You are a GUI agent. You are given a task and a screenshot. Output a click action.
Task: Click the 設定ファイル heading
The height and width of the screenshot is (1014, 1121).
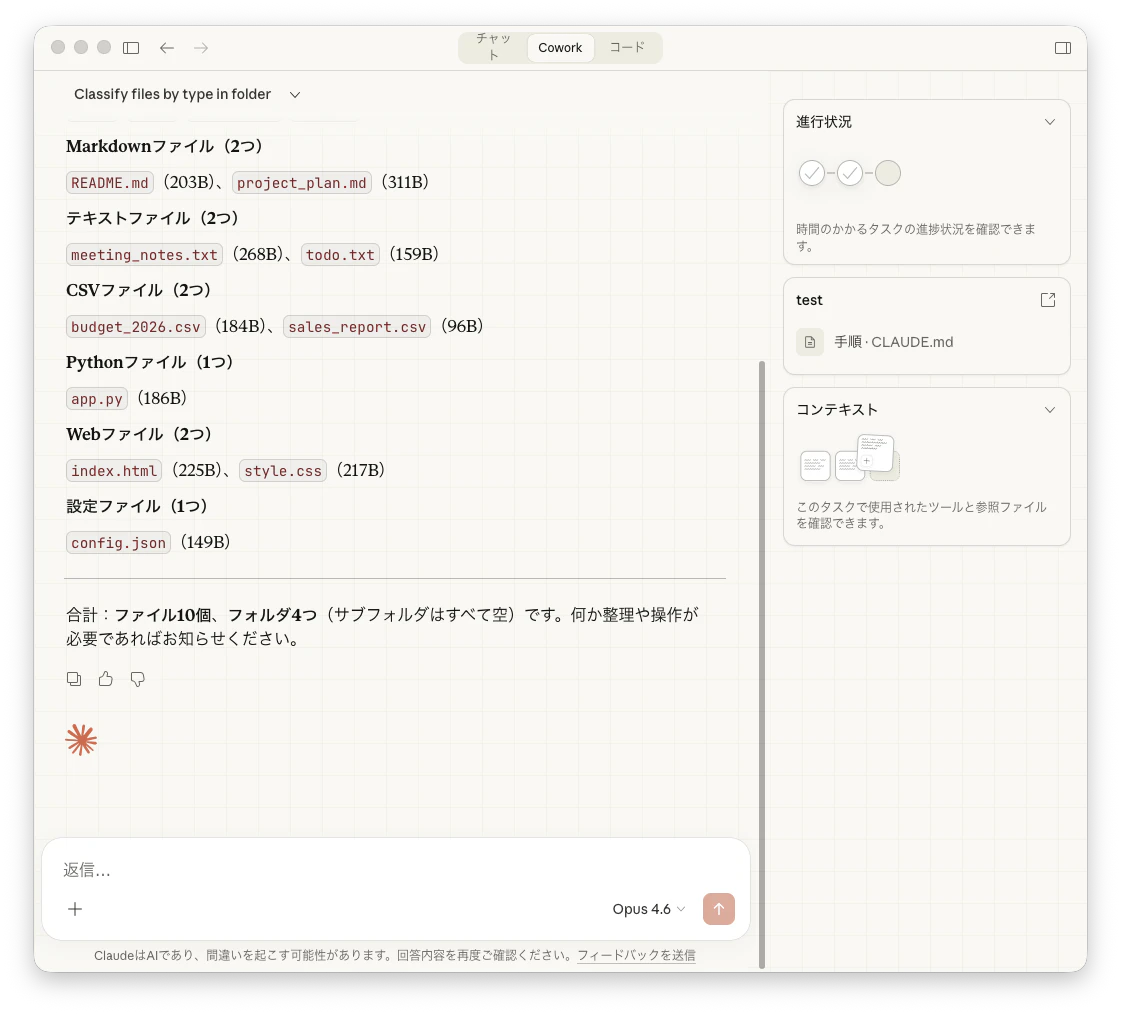pyautogui.click(x=137, y=506)
